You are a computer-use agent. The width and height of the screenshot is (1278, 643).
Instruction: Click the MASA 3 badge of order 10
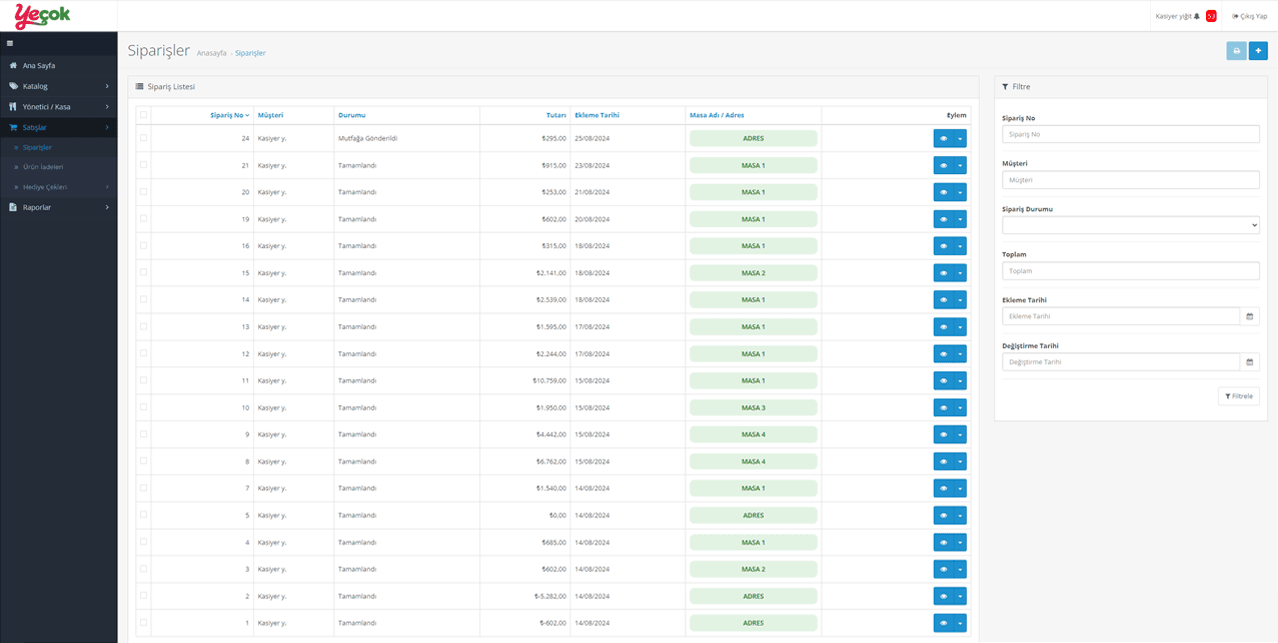pos(753,408)
